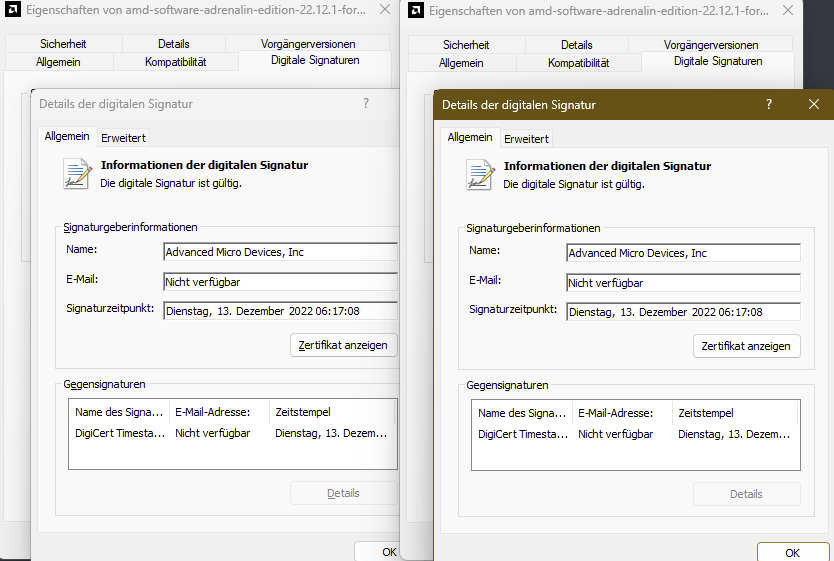The width and height of the screenshot is (834, 561).
Task: Click 'Zeitstempel' column header in right list
Action: pyautogui.click(x=735, y=413)
